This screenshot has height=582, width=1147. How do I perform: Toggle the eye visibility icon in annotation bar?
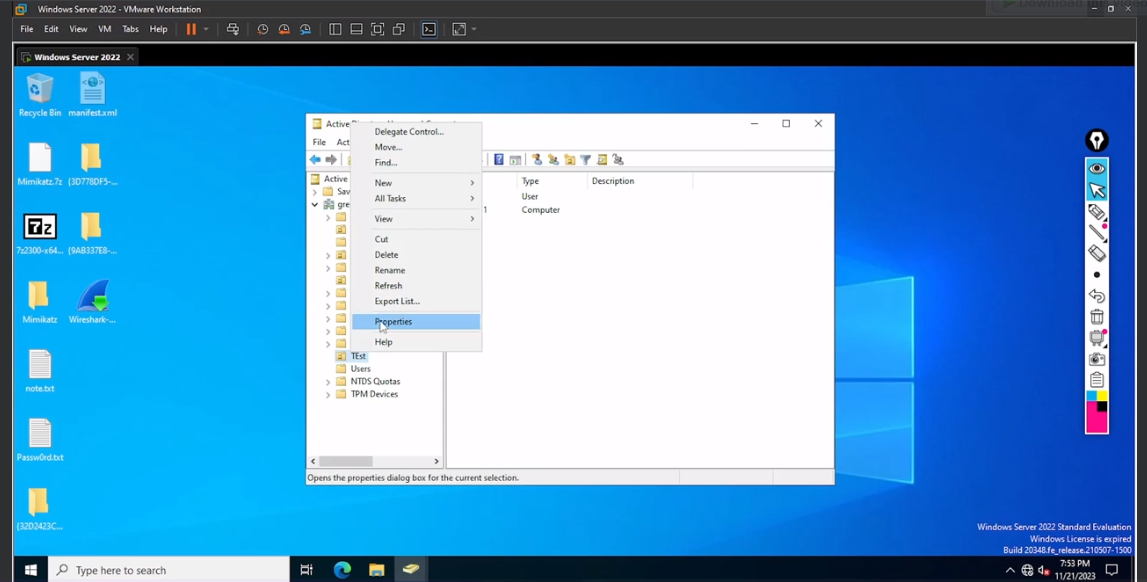(1097, 169)
